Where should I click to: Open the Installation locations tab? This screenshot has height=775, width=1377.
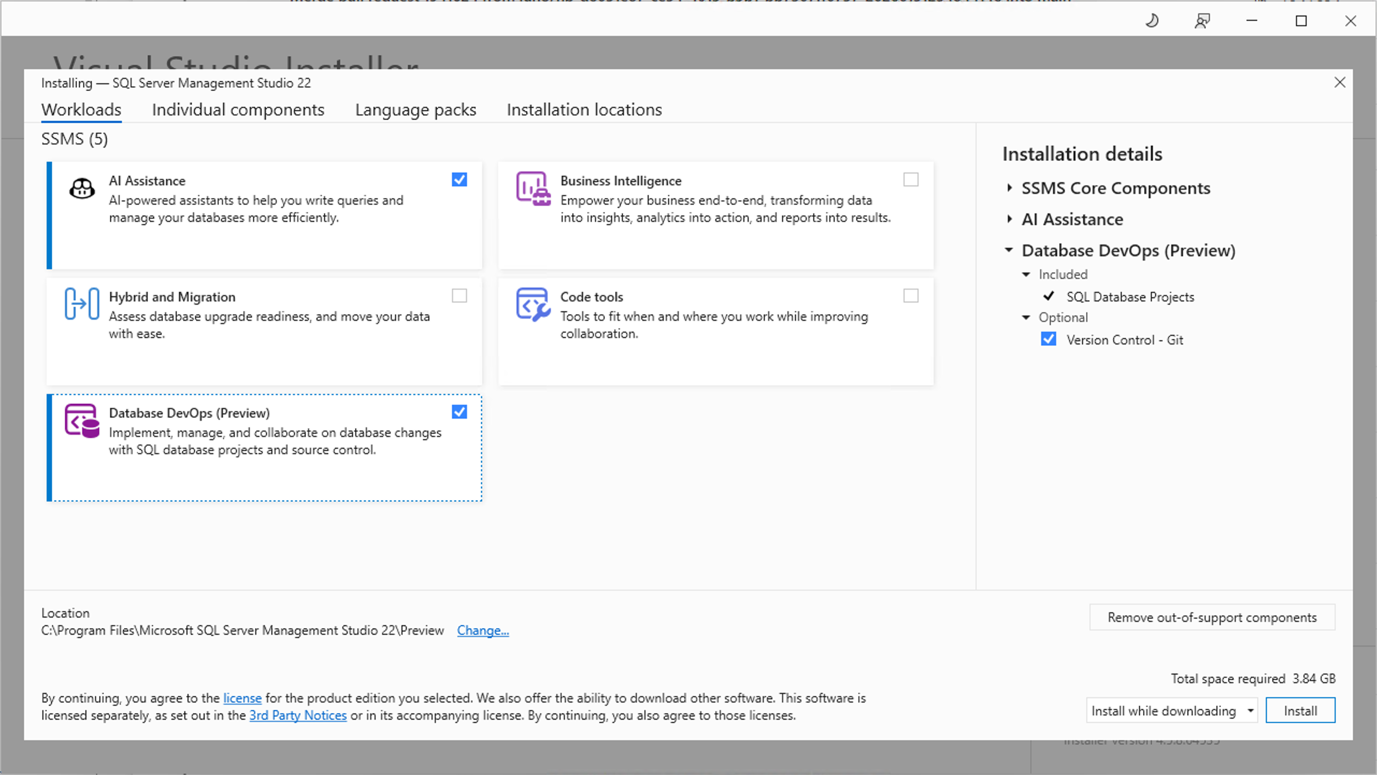[584, 109]
